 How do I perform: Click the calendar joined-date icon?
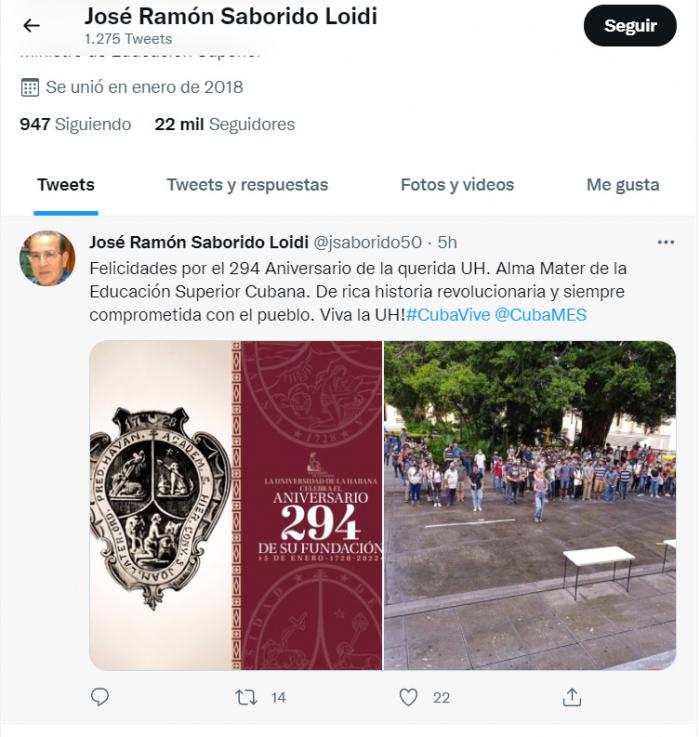click(30, 87)
